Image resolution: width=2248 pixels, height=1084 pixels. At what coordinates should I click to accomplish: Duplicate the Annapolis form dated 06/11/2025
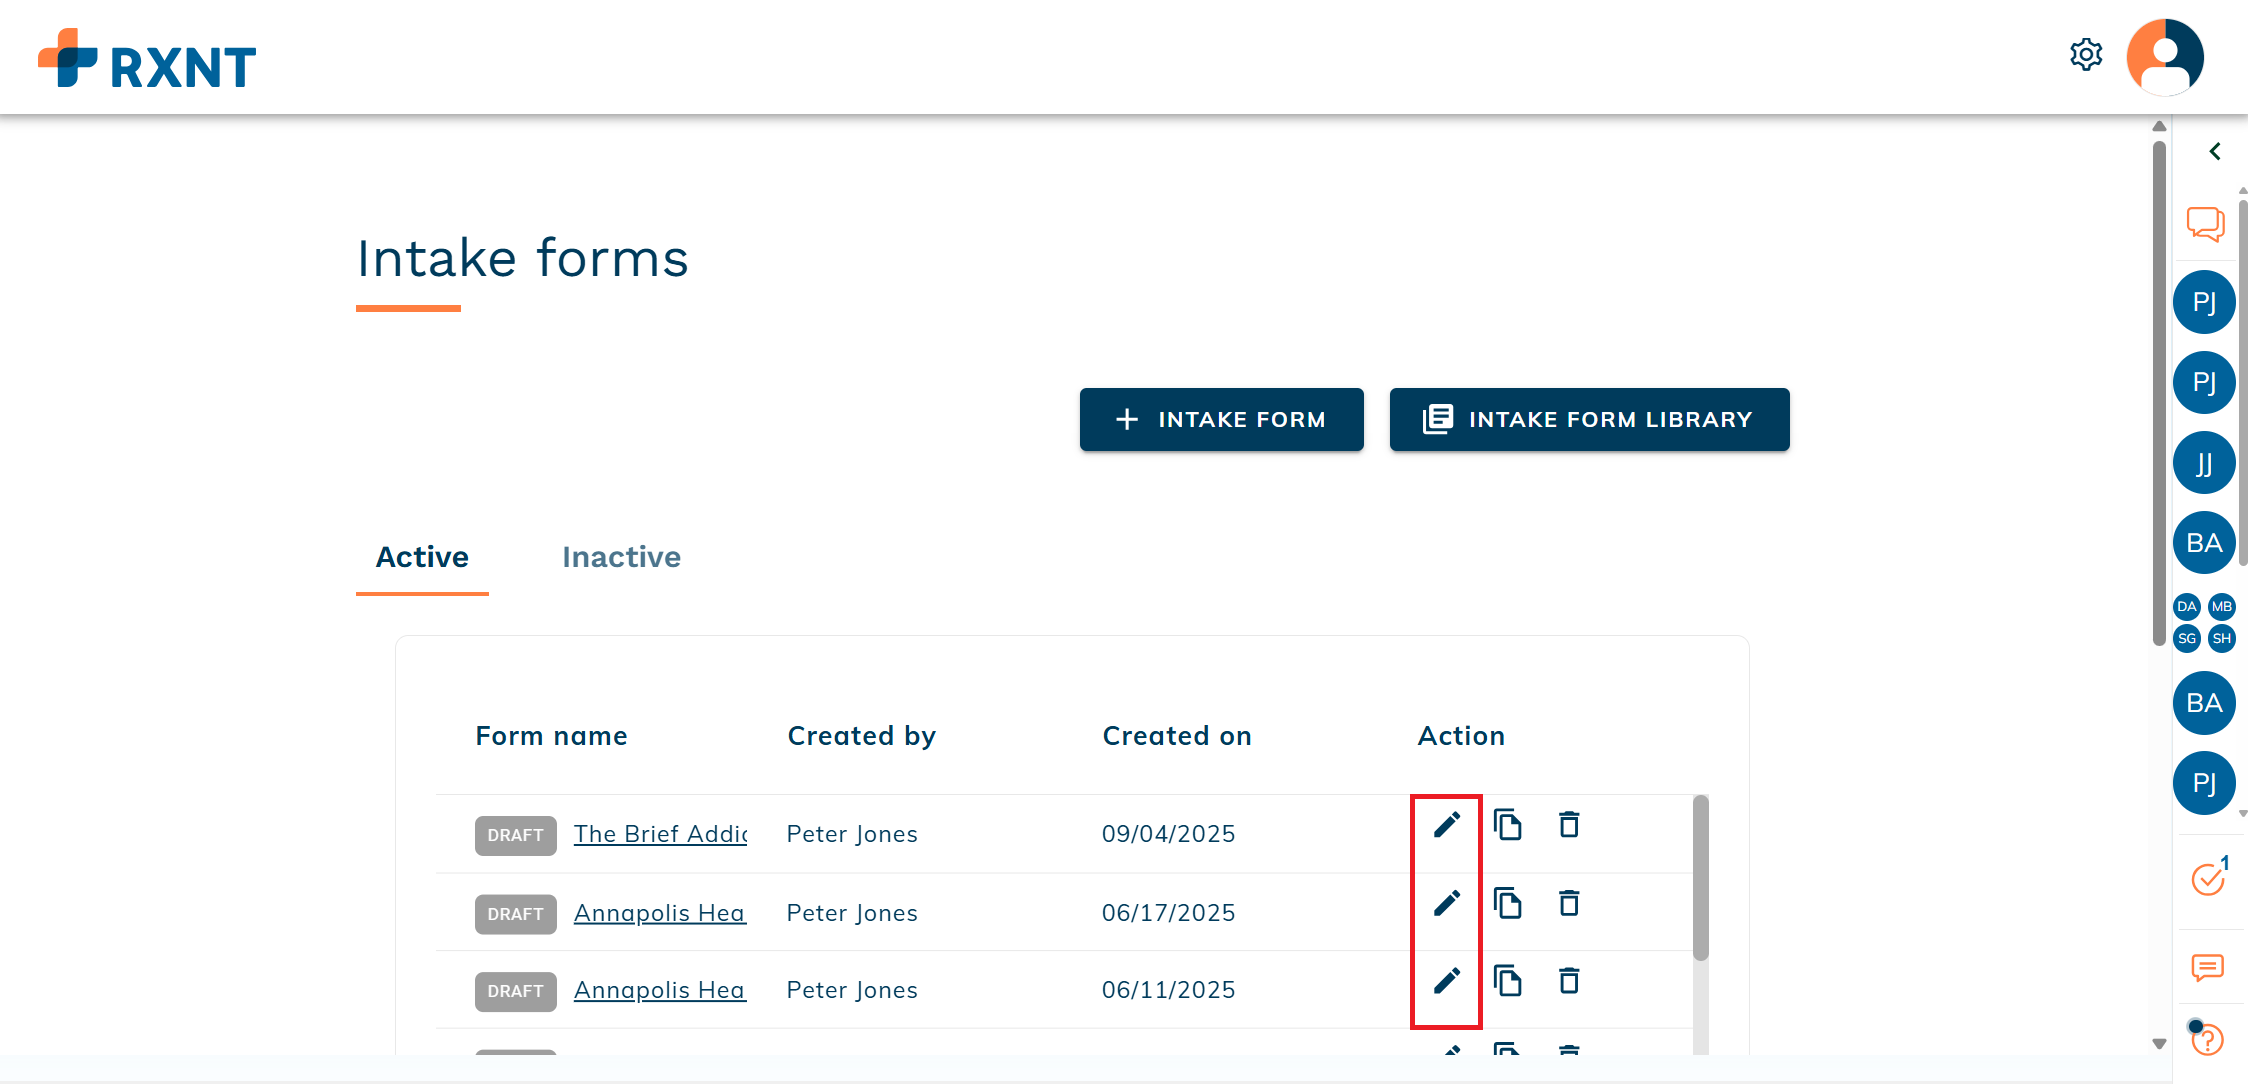pyautogui.click(x=1508, y=981)
